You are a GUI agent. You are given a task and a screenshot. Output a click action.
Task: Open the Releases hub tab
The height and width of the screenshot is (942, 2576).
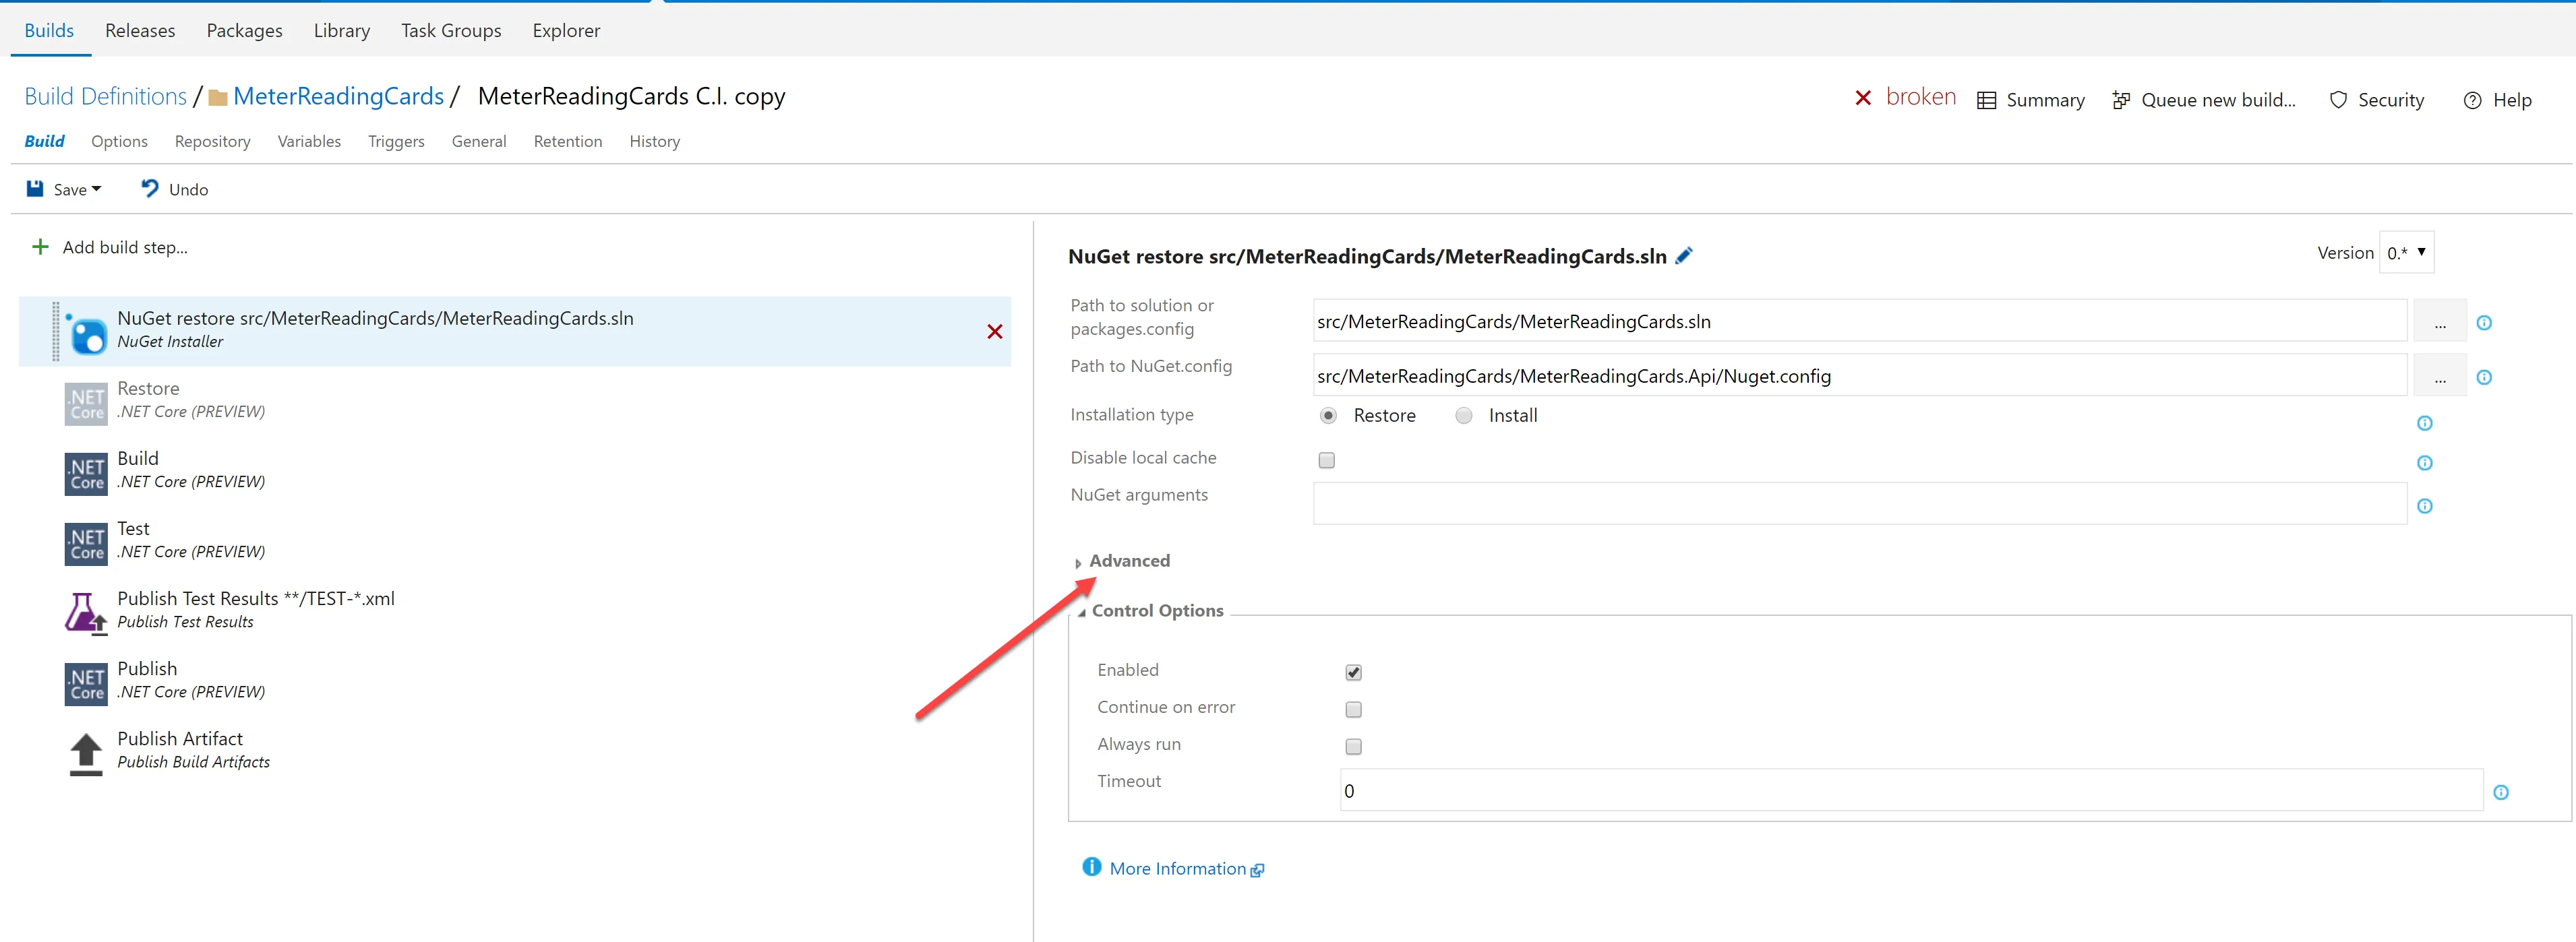point(140,30)
